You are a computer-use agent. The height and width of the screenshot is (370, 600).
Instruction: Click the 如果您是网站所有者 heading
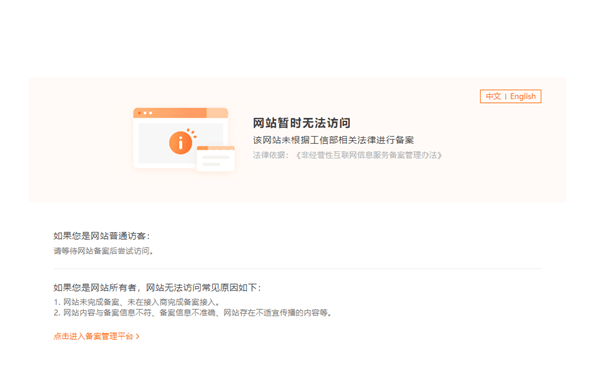[x=95, y=287]
